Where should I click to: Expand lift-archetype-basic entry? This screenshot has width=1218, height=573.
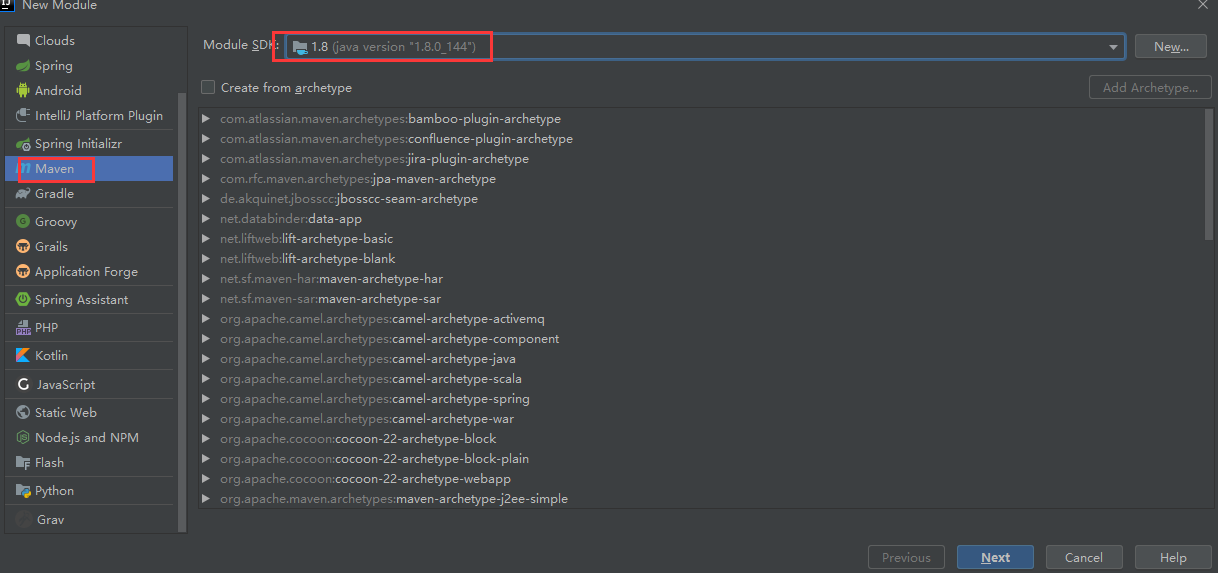[206, 239]
